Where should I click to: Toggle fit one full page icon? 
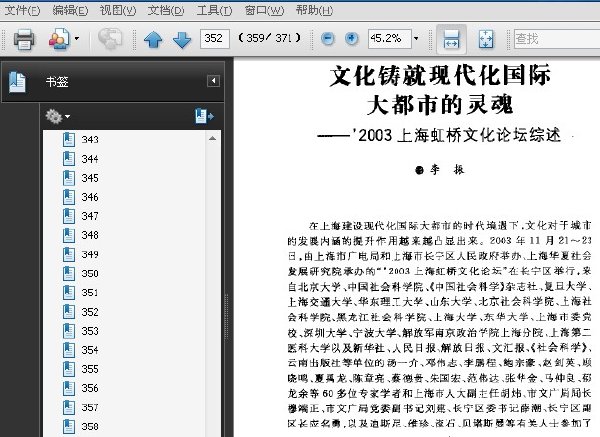pos(486,39)
